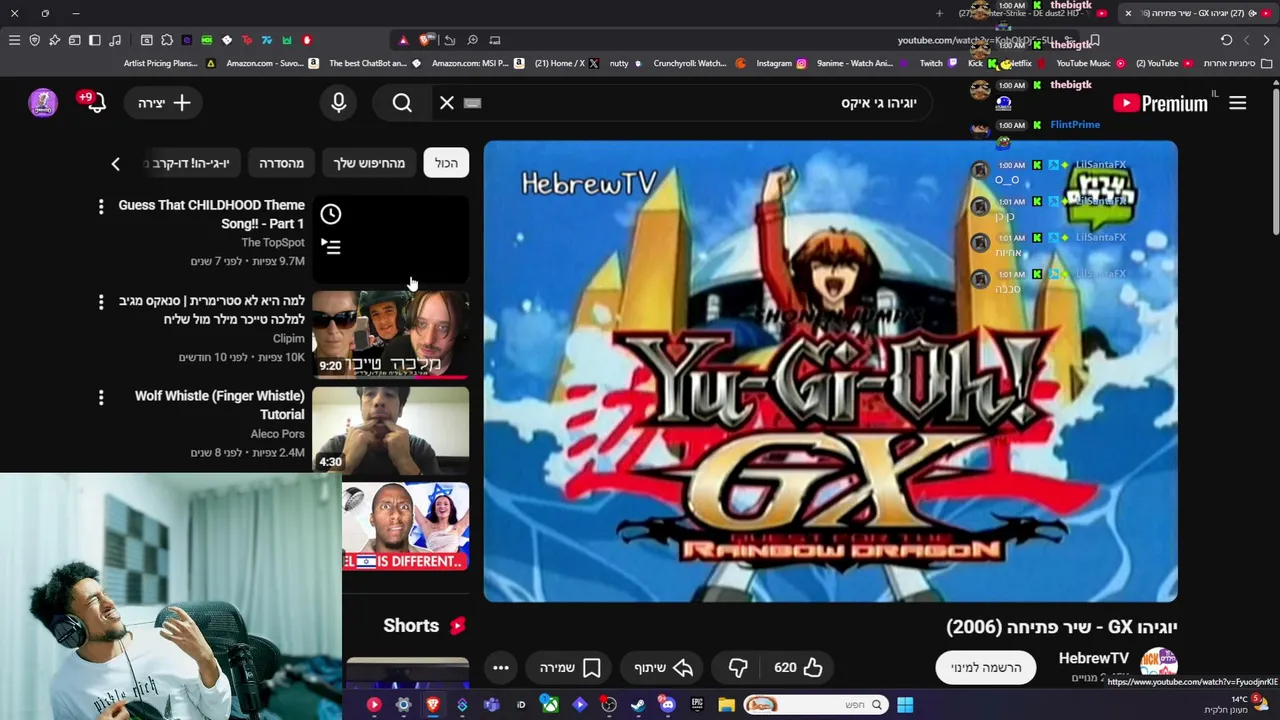Open the 'IS DIFFERENT' video thumbnail

click(x=406, y=527)
